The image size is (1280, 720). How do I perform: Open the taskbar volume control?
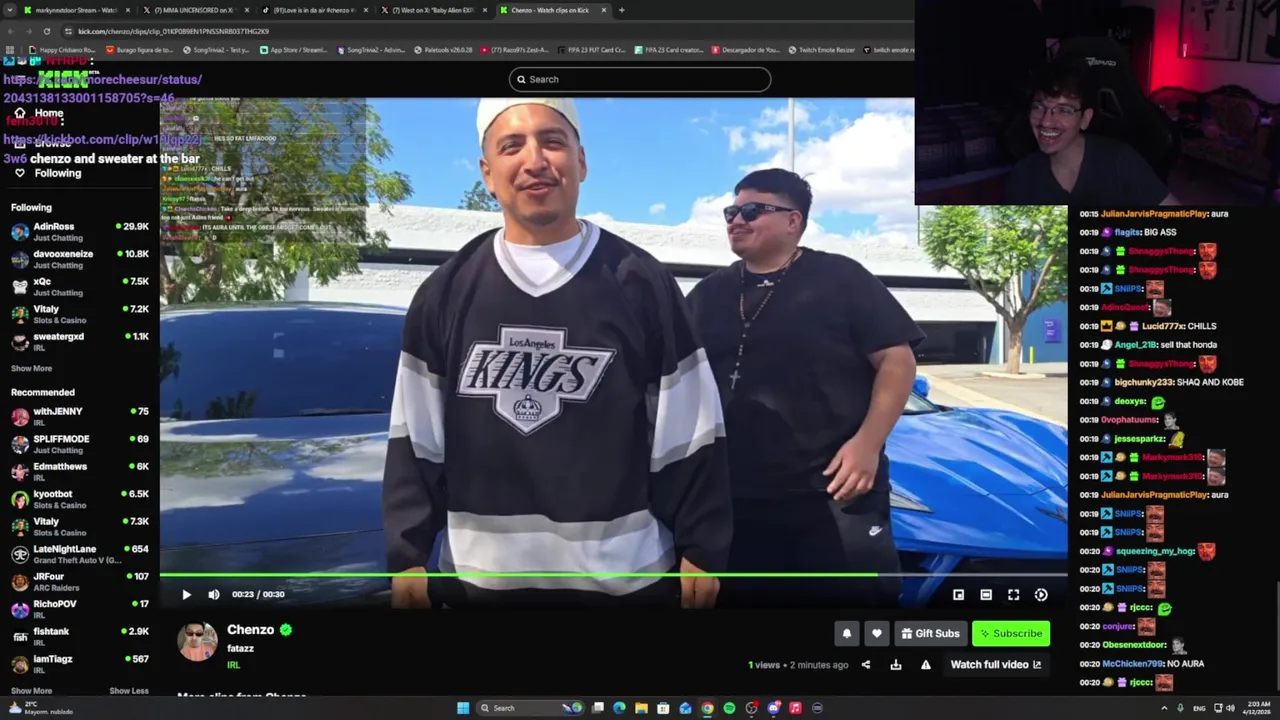pos(1230,708)
